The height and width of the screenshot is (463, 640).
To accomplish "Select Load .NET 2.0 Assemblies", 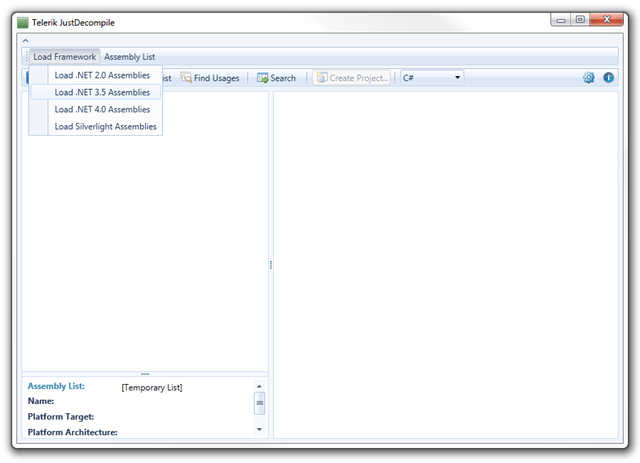I will tap(96, 75).
